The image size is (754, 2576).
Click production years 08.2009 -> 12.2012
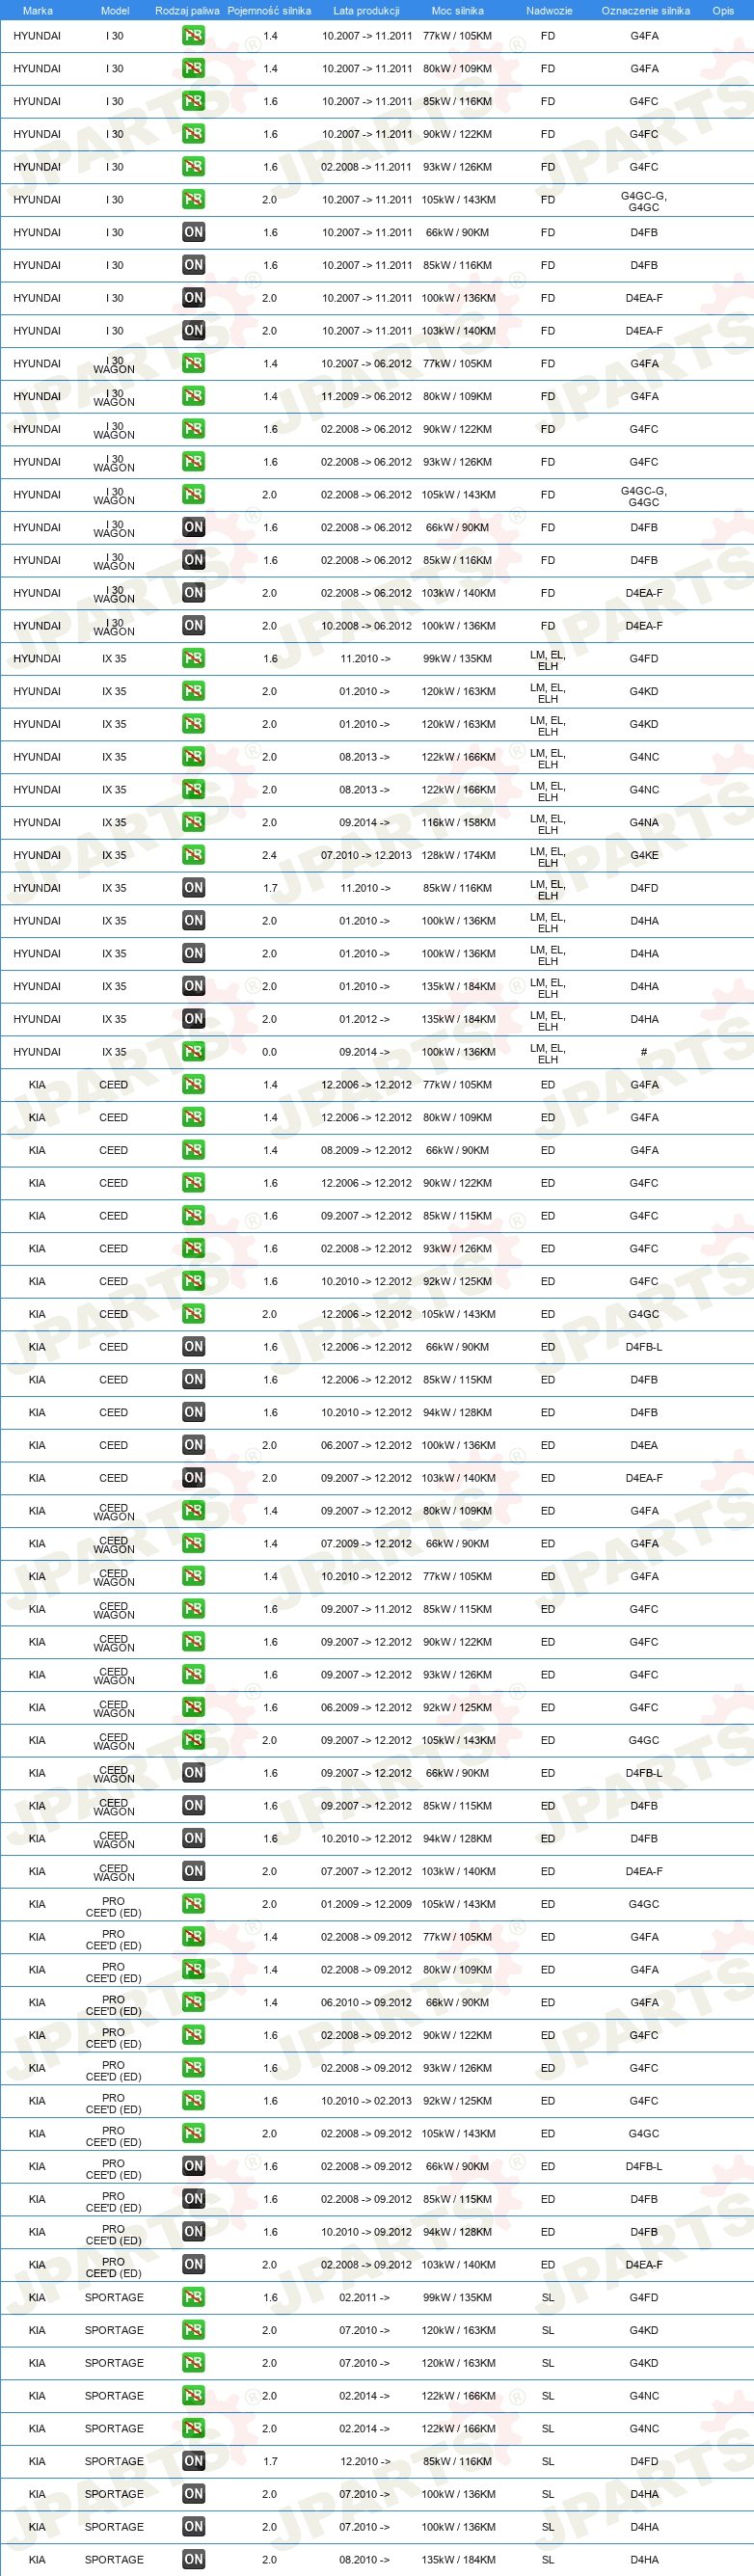click(x=366, y=1150)
